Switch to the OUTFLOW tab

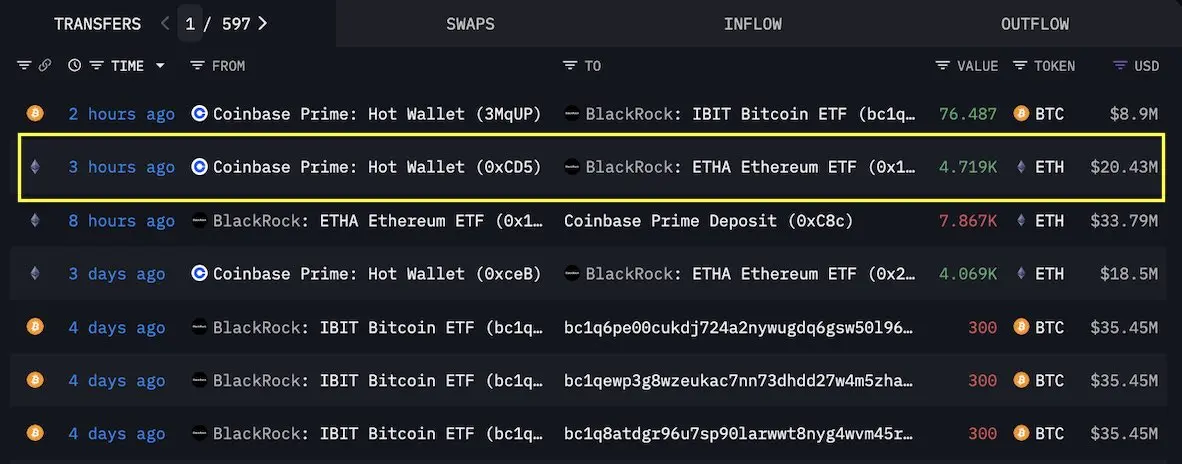(x=1034, y=24)
